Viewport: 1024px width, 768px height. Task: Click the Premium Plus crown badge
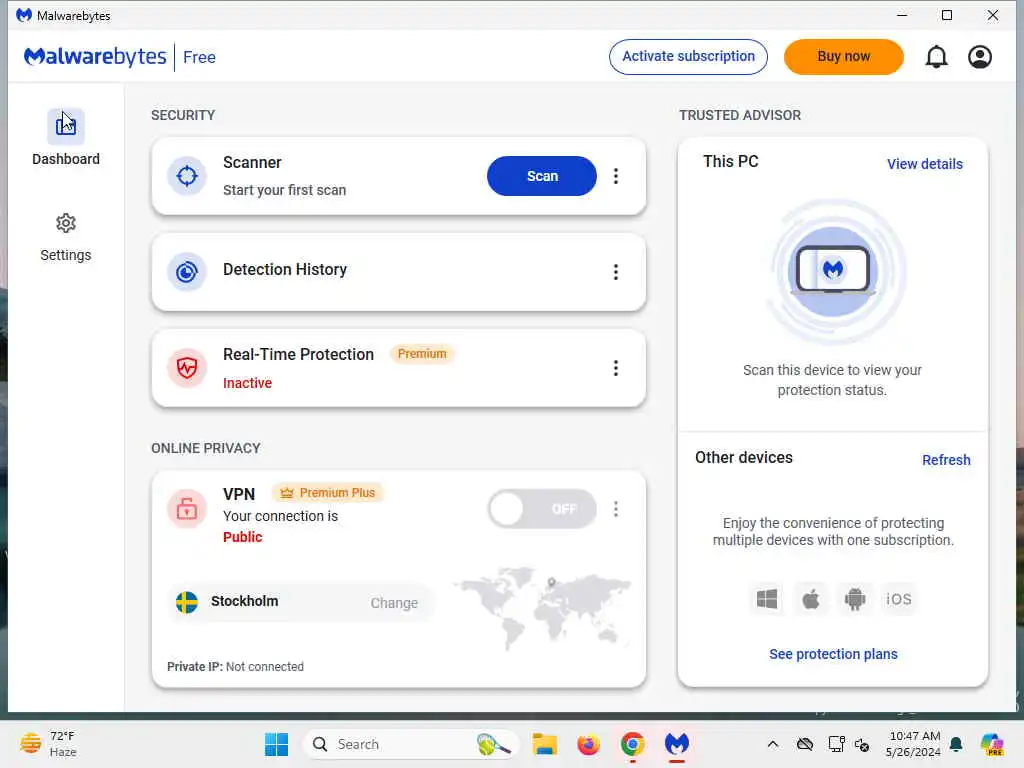(328, 493)
